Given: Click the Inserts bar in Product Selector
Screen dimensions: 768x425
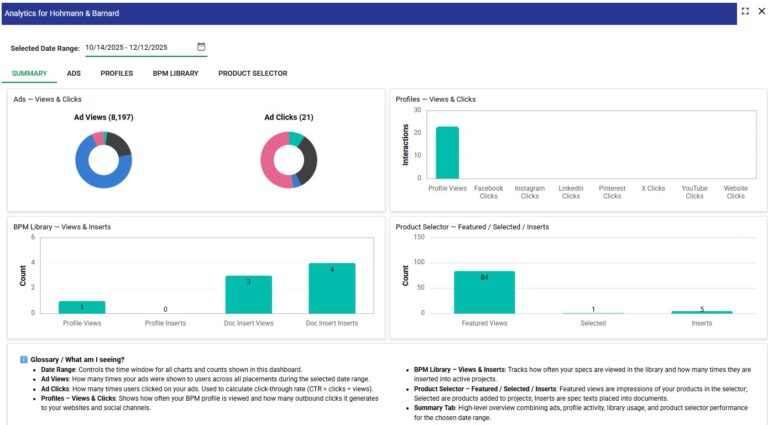Looking at the screenshot, I should click(701, 311).
